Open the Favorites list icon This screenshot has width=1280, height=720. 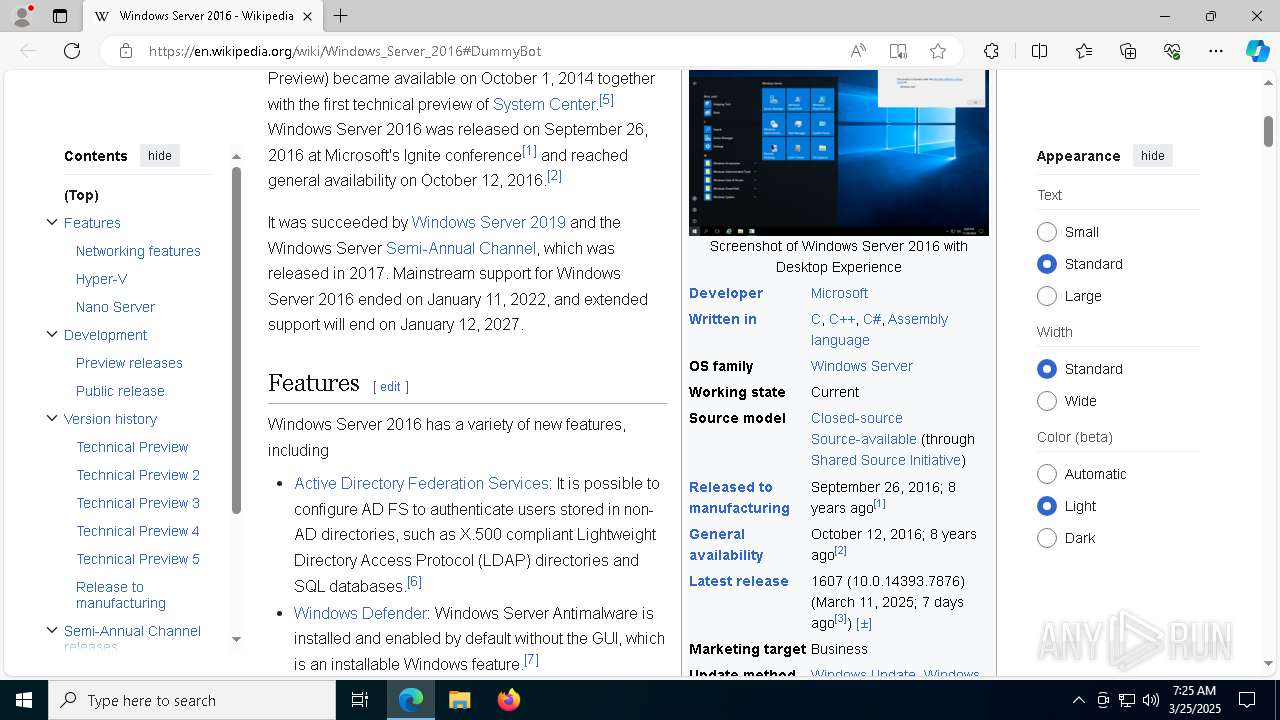coord(1084,51)
